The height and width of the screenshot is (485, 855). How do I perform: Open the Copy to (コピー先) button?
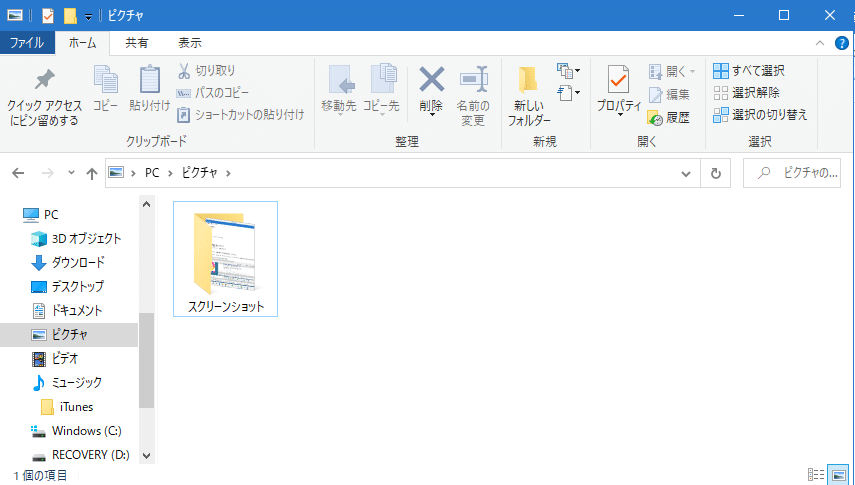click(382, 91)
